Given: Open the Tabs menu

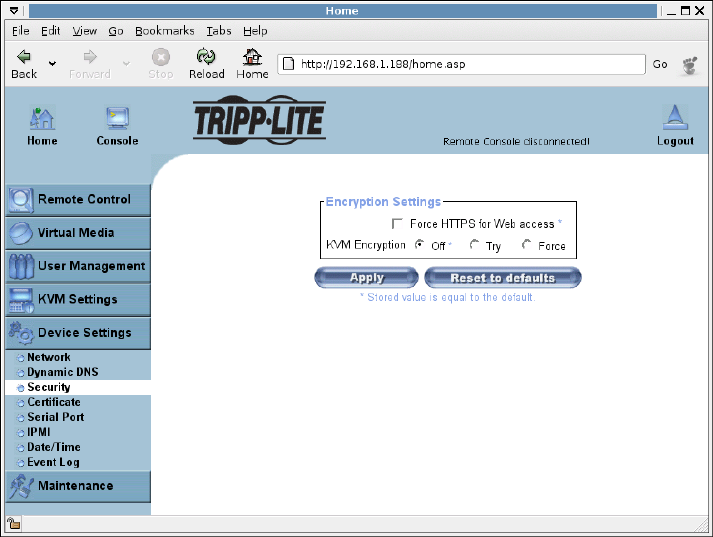Looking at the screenshot, I should point(219,31).
